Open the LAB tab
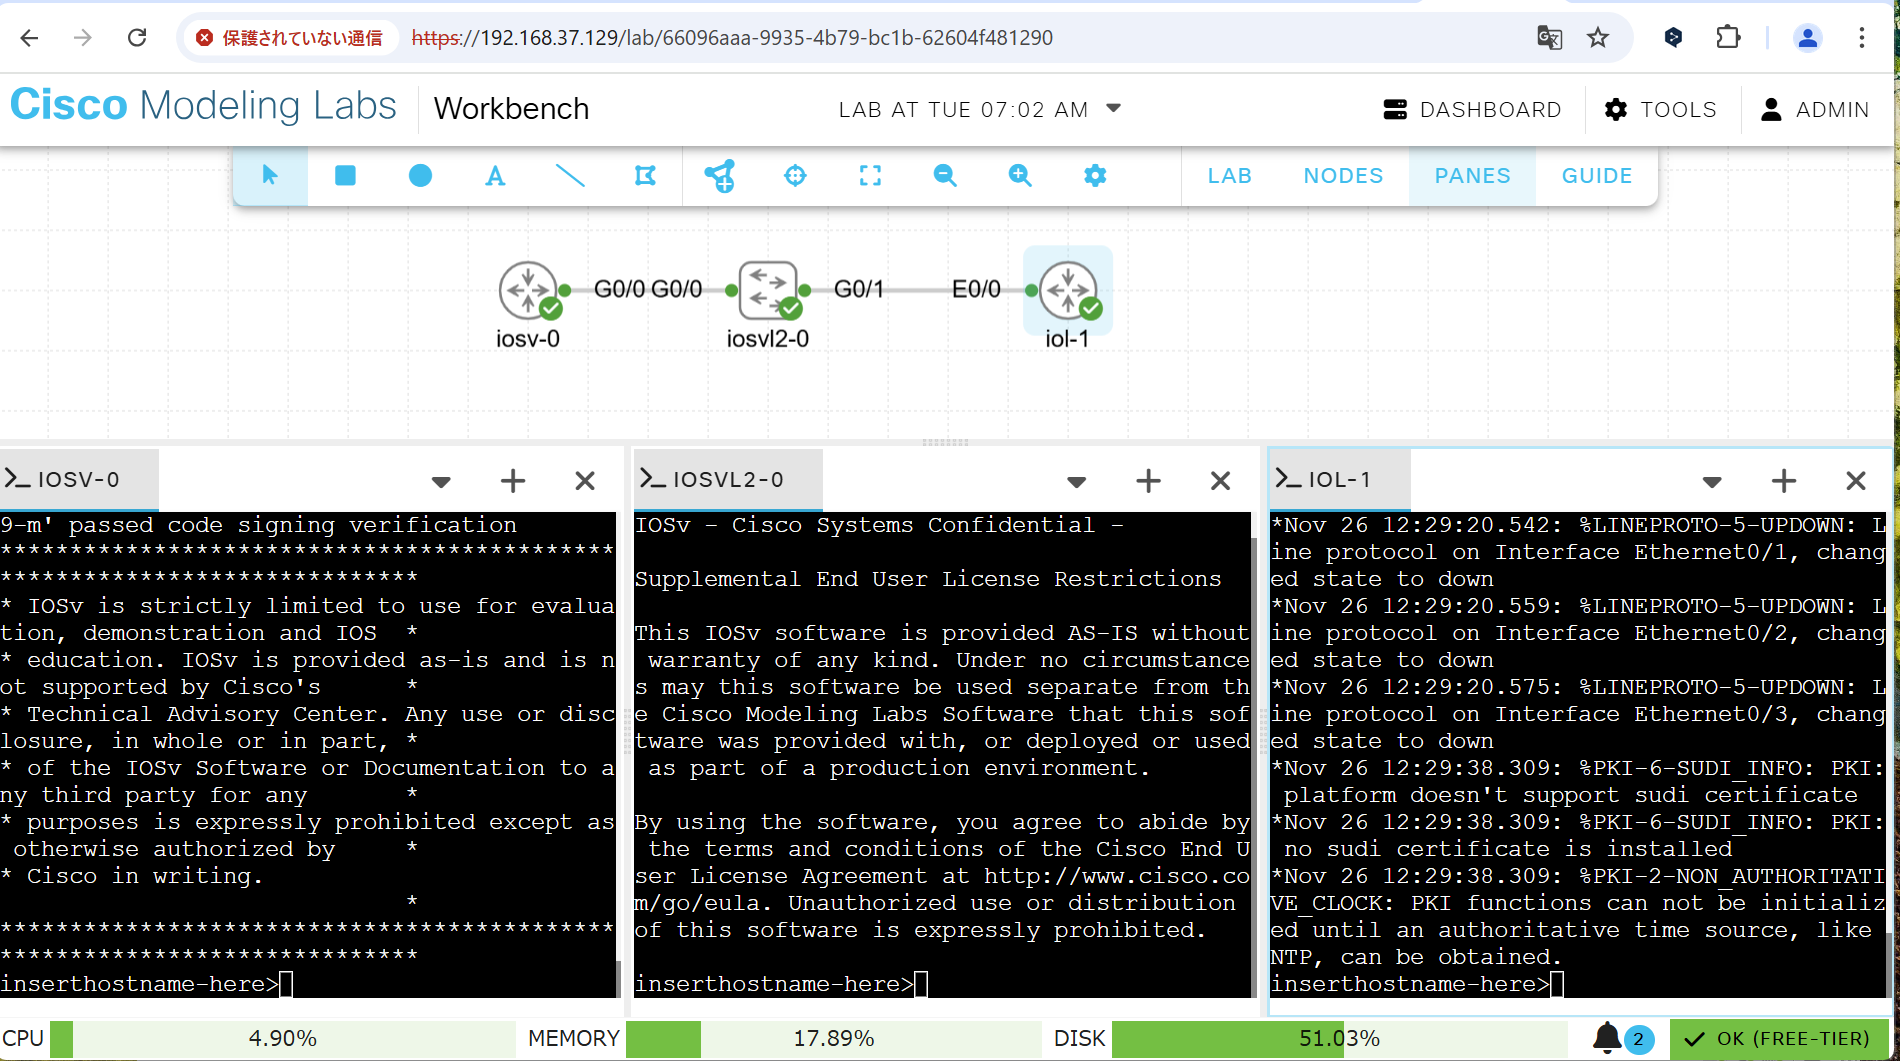 [x=1229, y=176]
